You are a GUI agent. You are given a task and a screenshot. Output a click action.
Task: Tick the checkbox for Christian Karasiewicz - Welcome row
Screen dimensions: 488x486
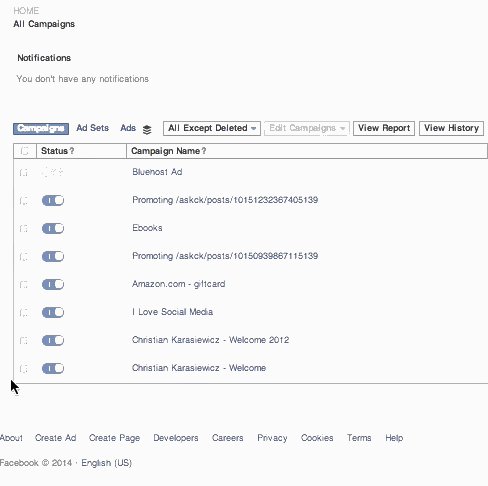pyautogui.click(x=24, y=369)
